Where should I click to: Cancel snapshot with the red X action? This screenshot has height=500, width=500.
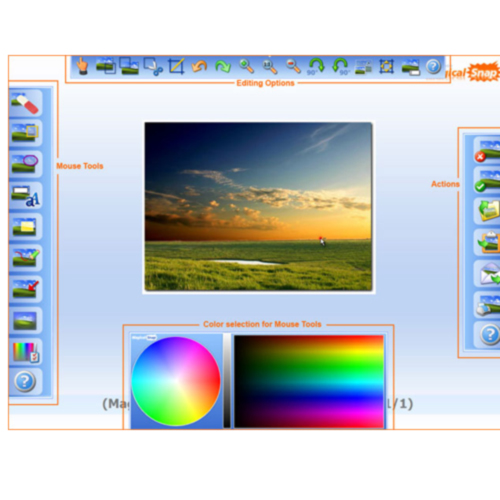487,150
